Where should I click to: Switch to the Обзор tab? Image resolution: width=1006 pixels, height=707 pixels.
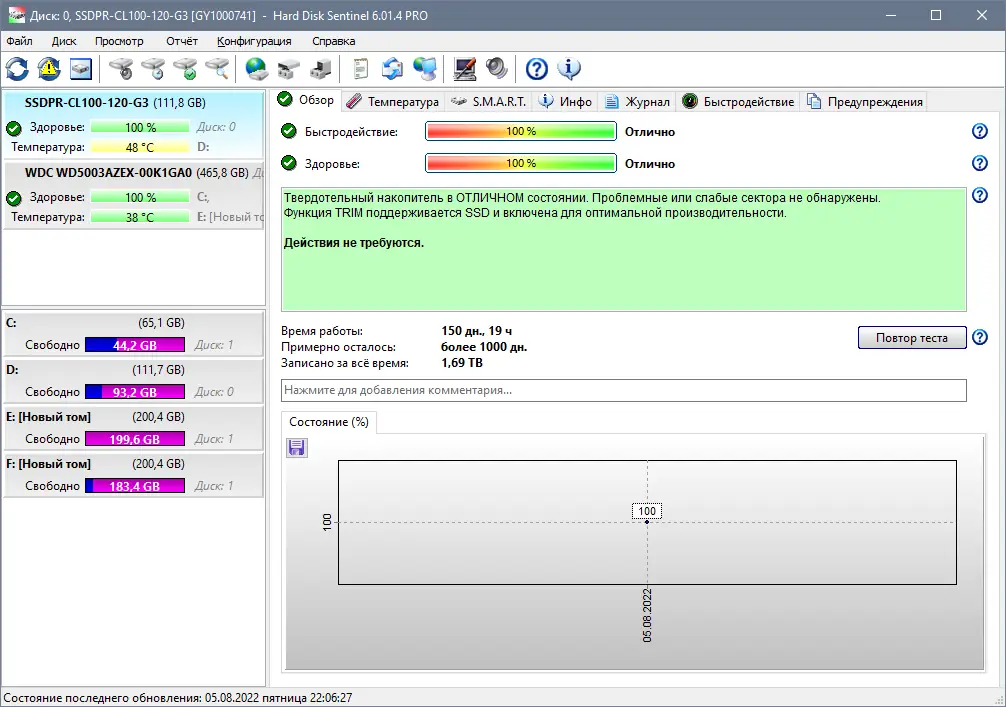point(306,100)
